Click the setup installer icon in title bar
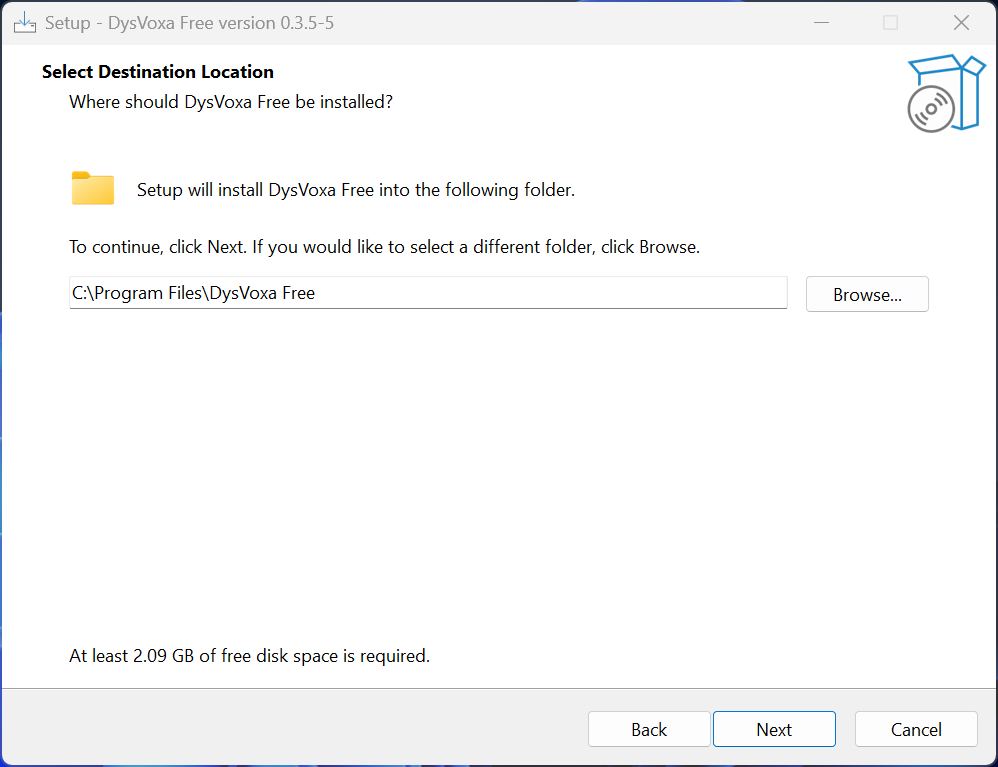The width and height of the screenshot is (998, 767). coord(25,23)
